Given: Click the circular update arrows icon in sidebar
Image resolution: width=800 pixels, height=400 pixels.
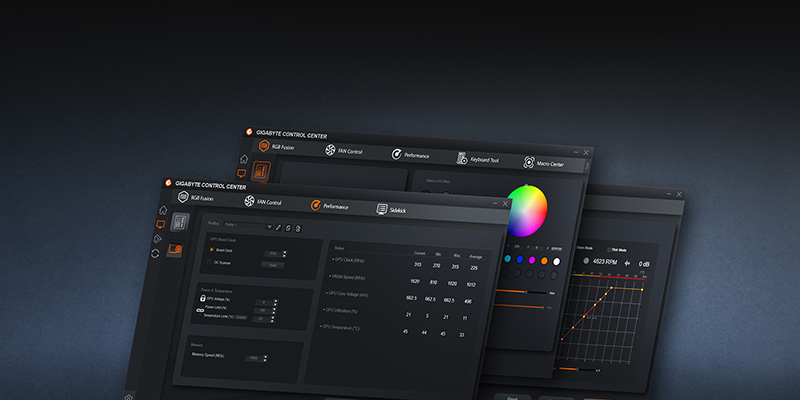Looking at the screenshot, I should pos(155,253).
